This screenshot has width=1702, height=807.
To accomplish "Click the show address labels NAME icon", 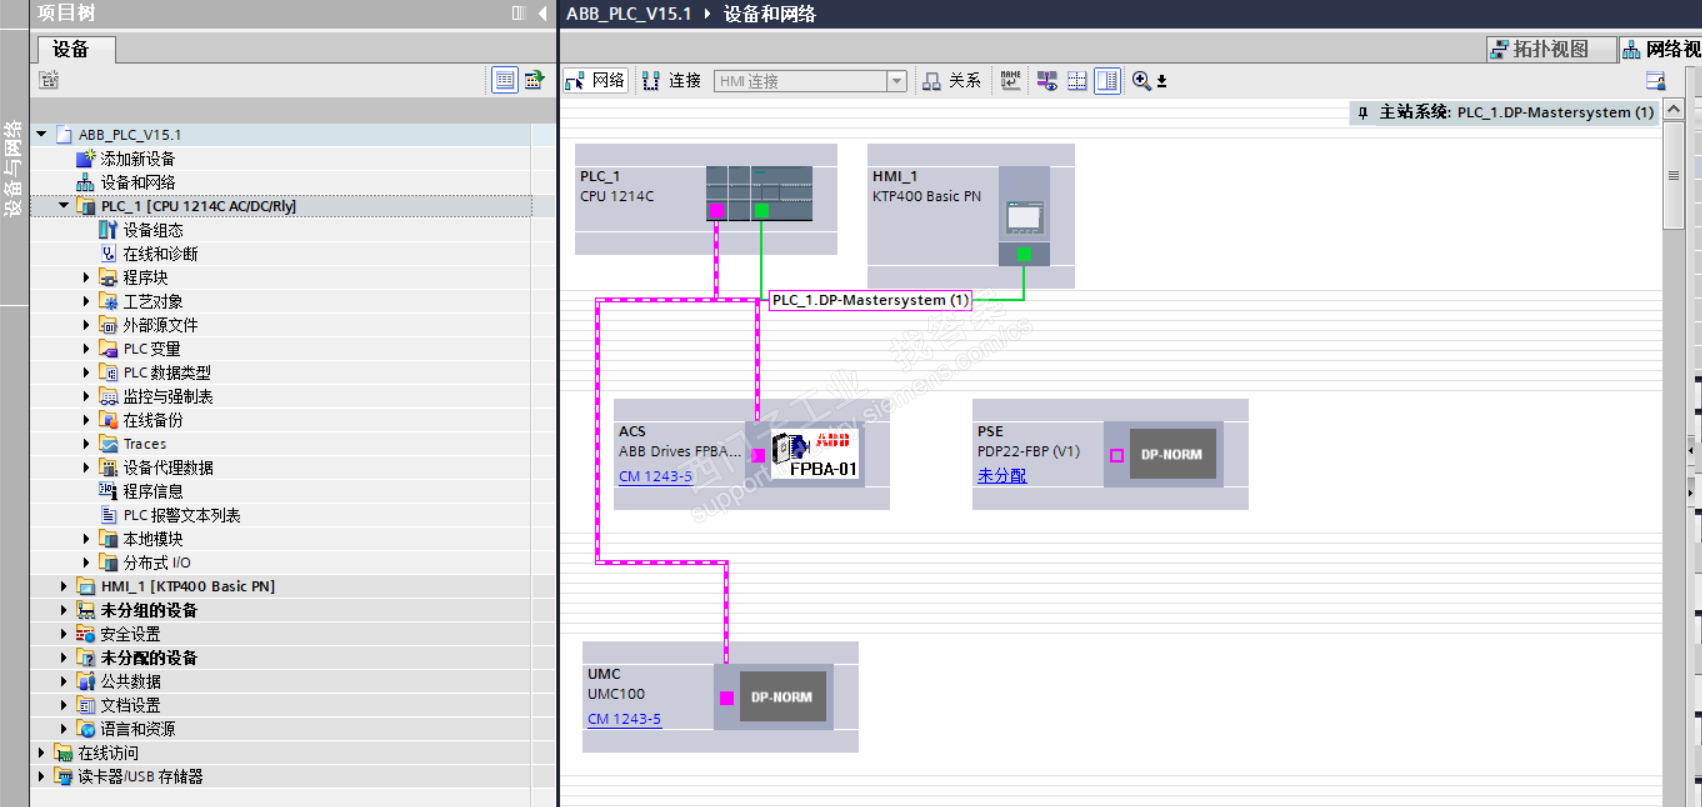I will pos(1011,81).
